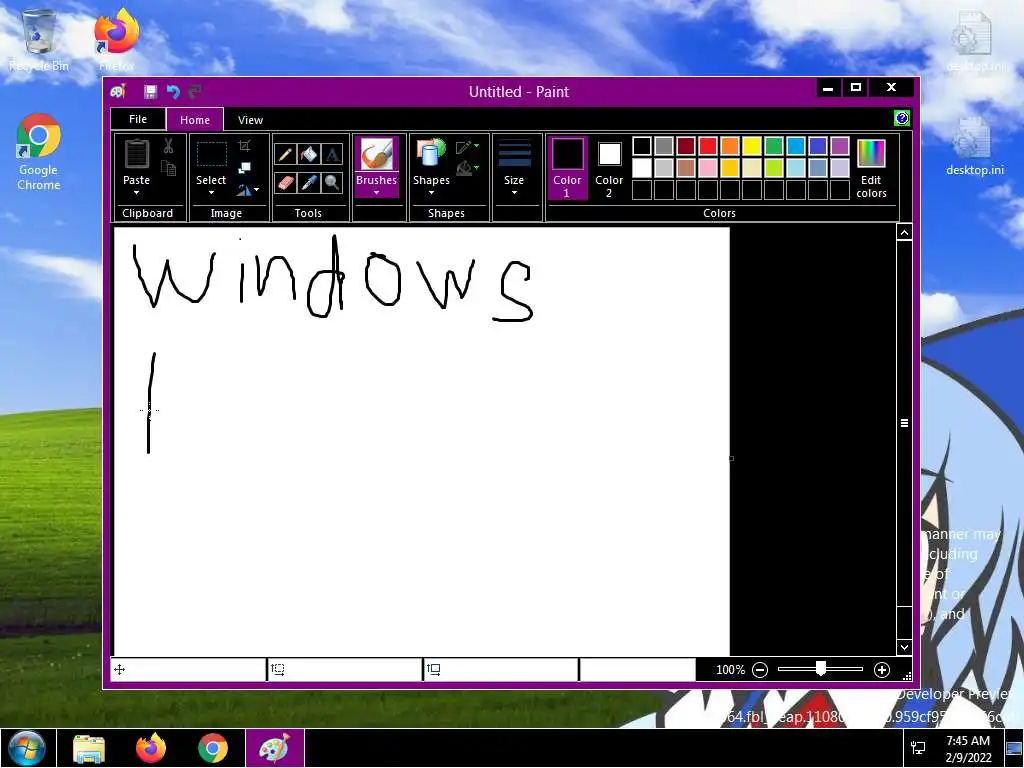Screen dimensions: 1024x768
Task: Click the Paste clipboard icon
Action: [x=136, y=155]
